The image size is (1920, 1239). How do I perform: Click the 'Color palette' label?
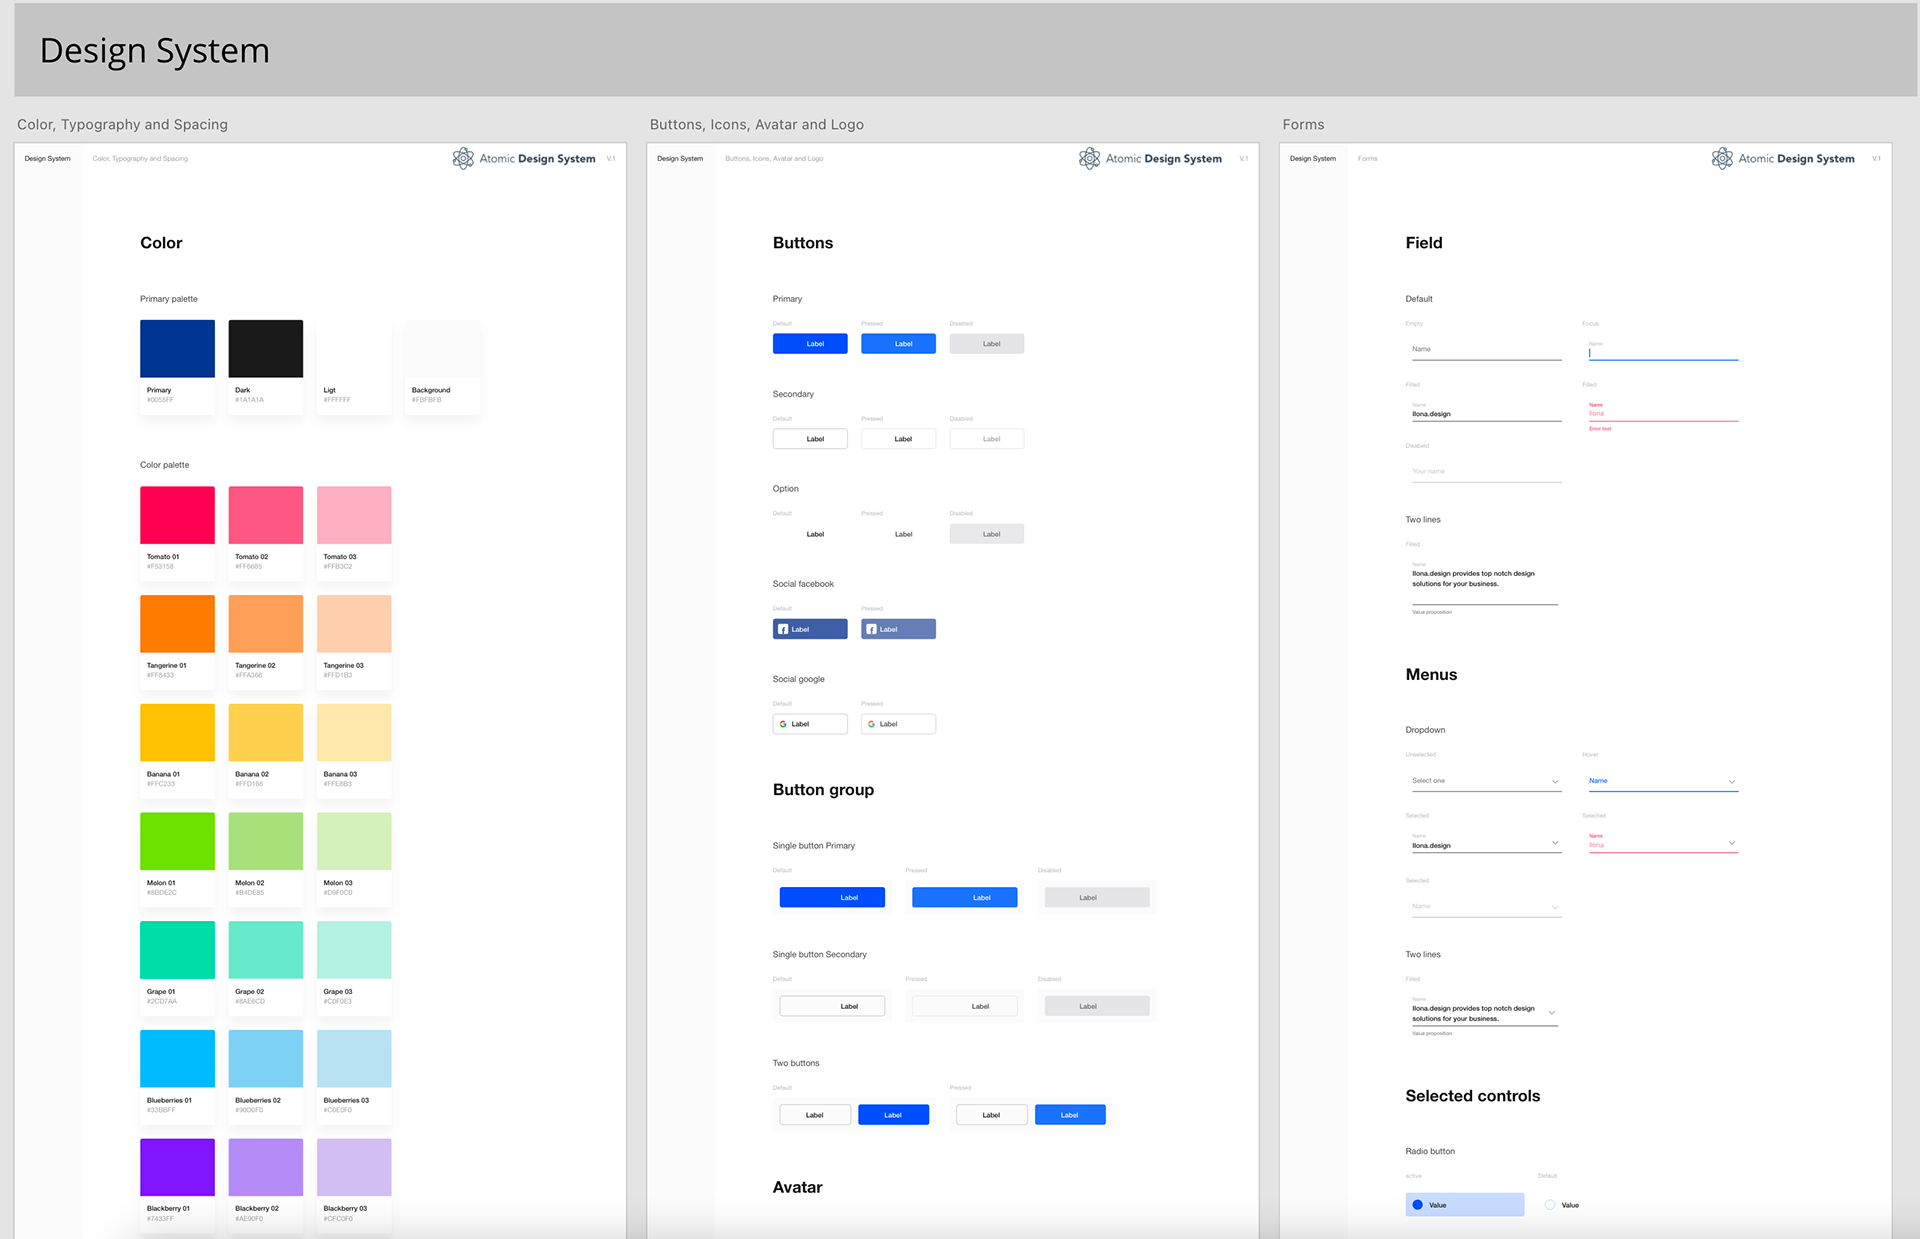click(x=164, y=465)
